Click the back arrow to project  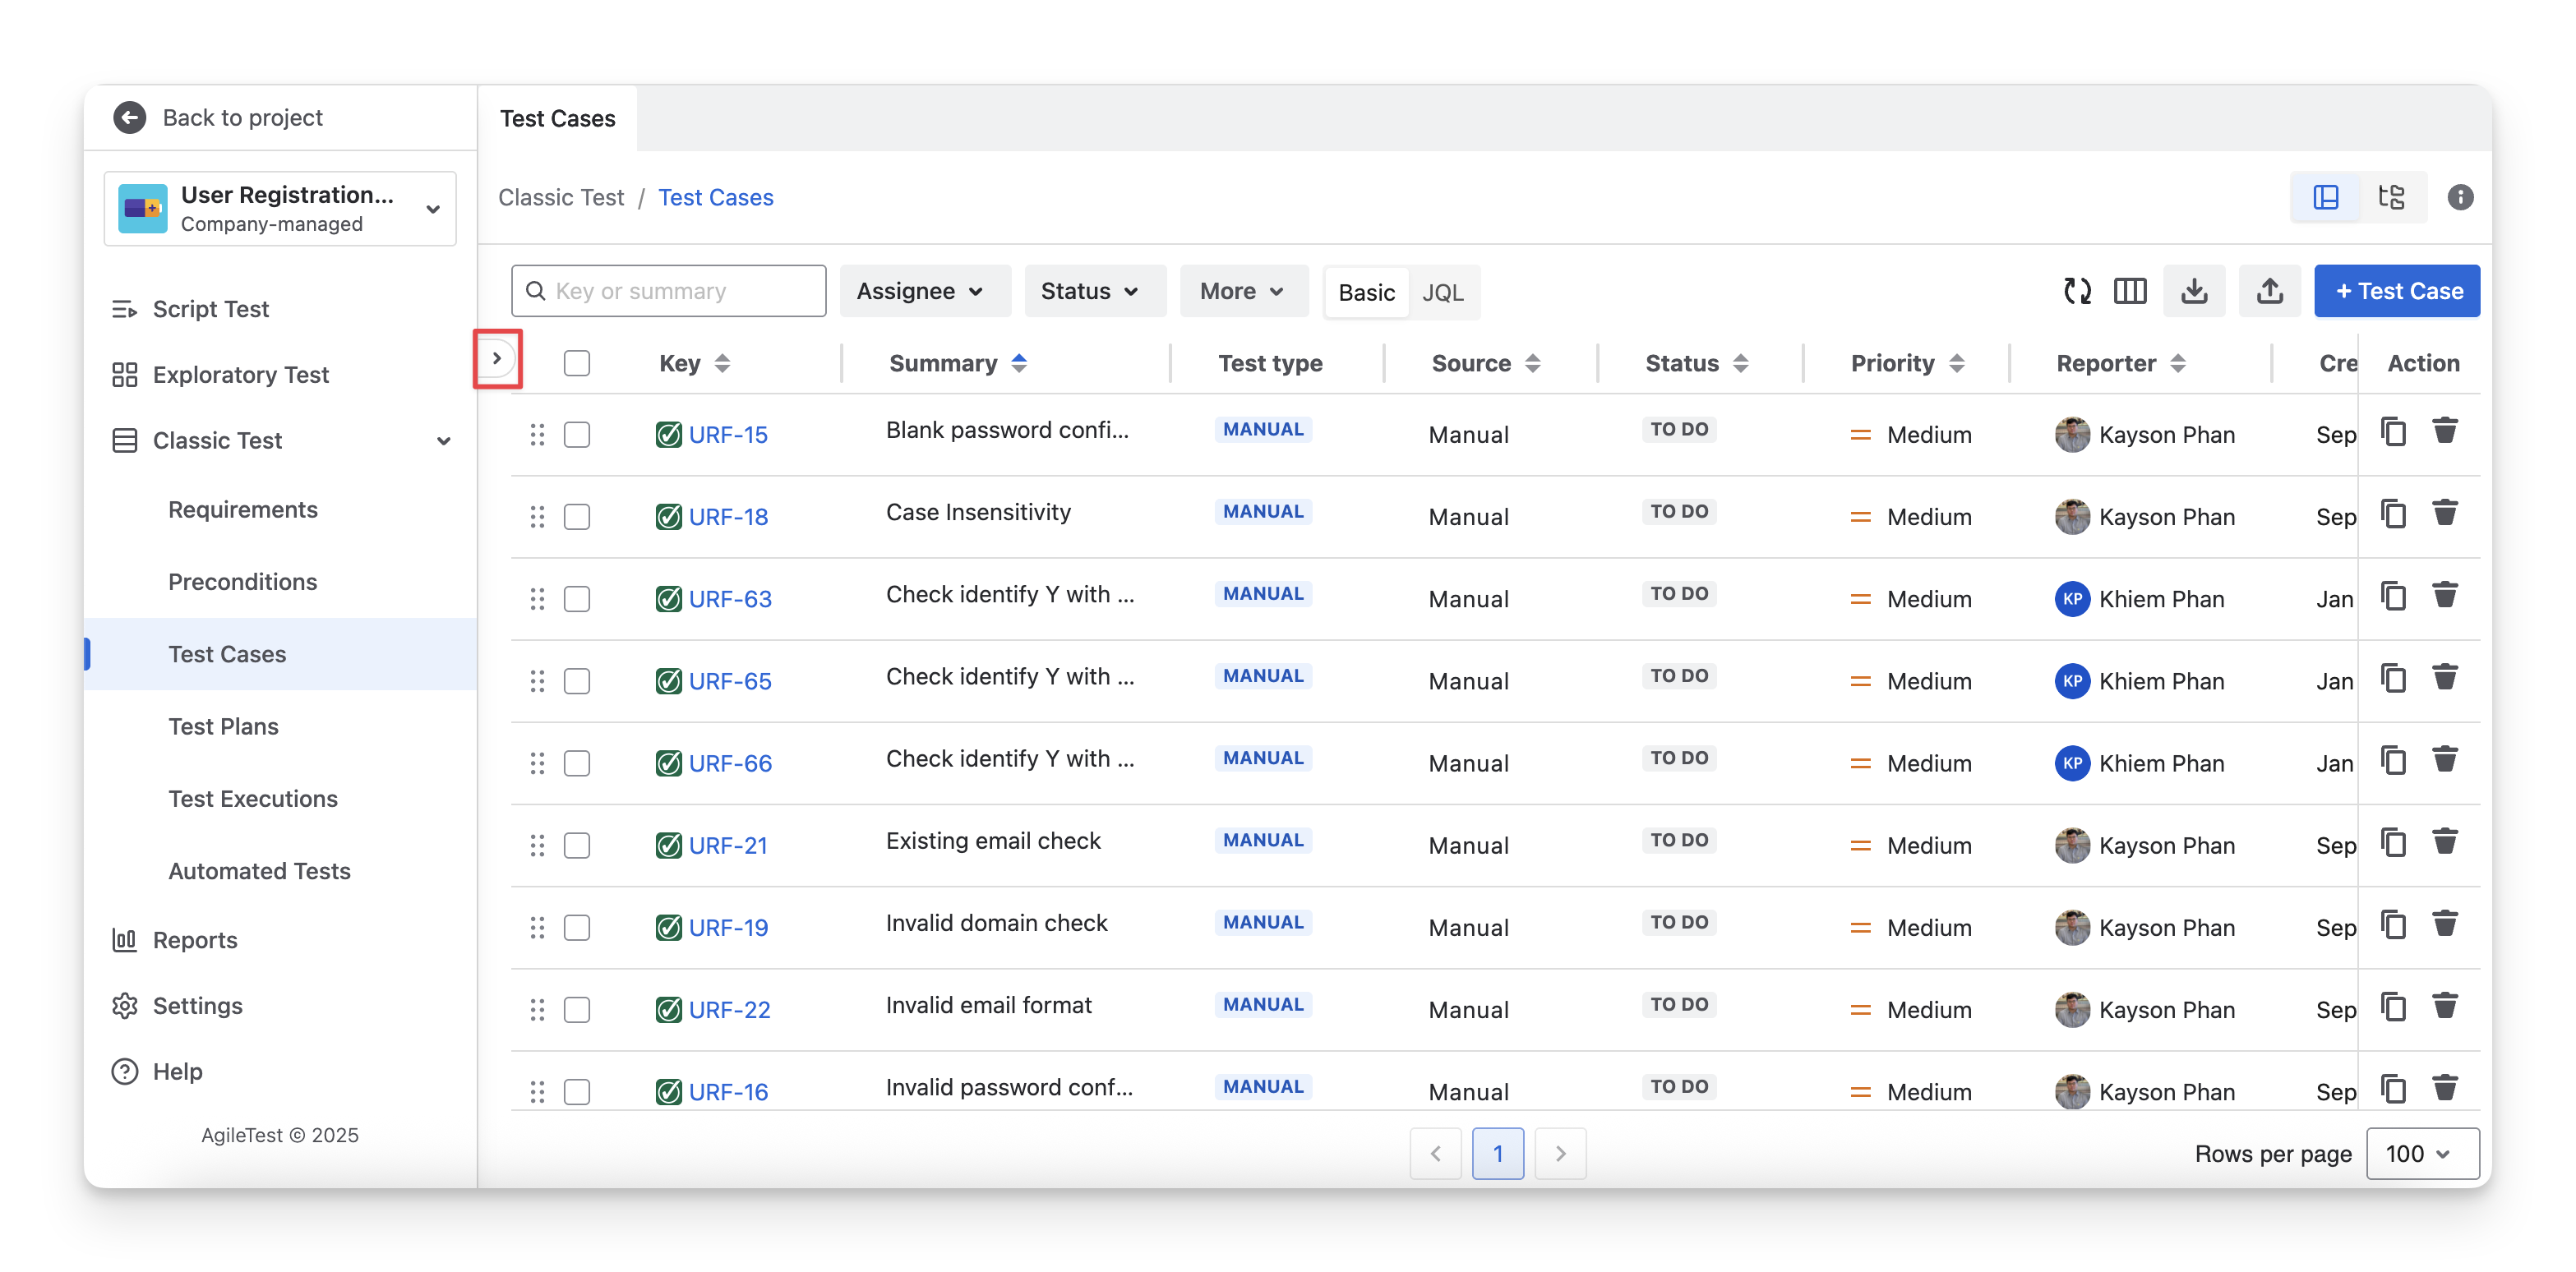(130, 118)
